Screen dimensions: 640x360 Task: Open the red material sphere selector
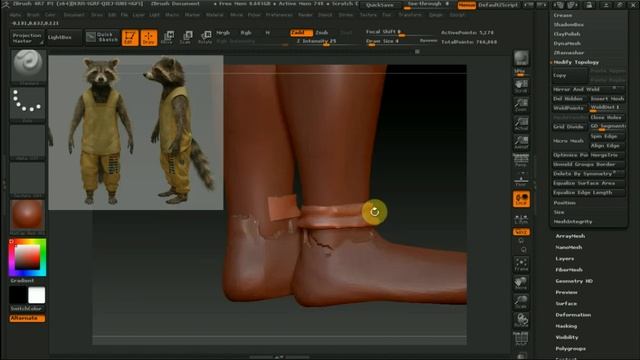(27, 217)
